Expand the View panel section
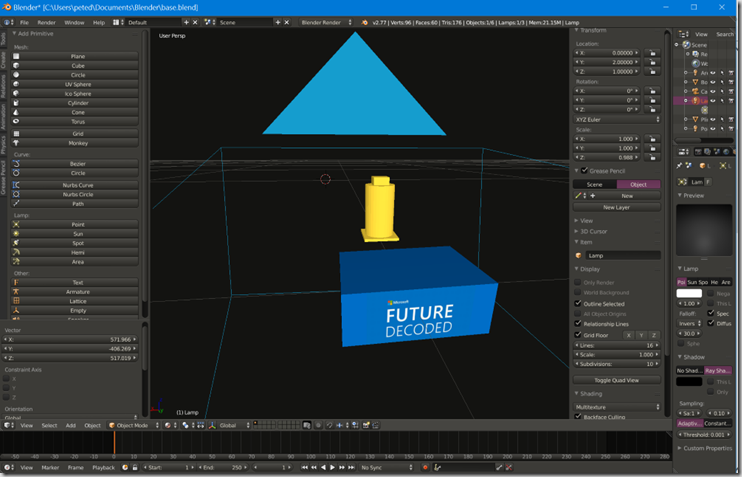The height and width of the screenshot is (477, 742). [x=586, y=221]
